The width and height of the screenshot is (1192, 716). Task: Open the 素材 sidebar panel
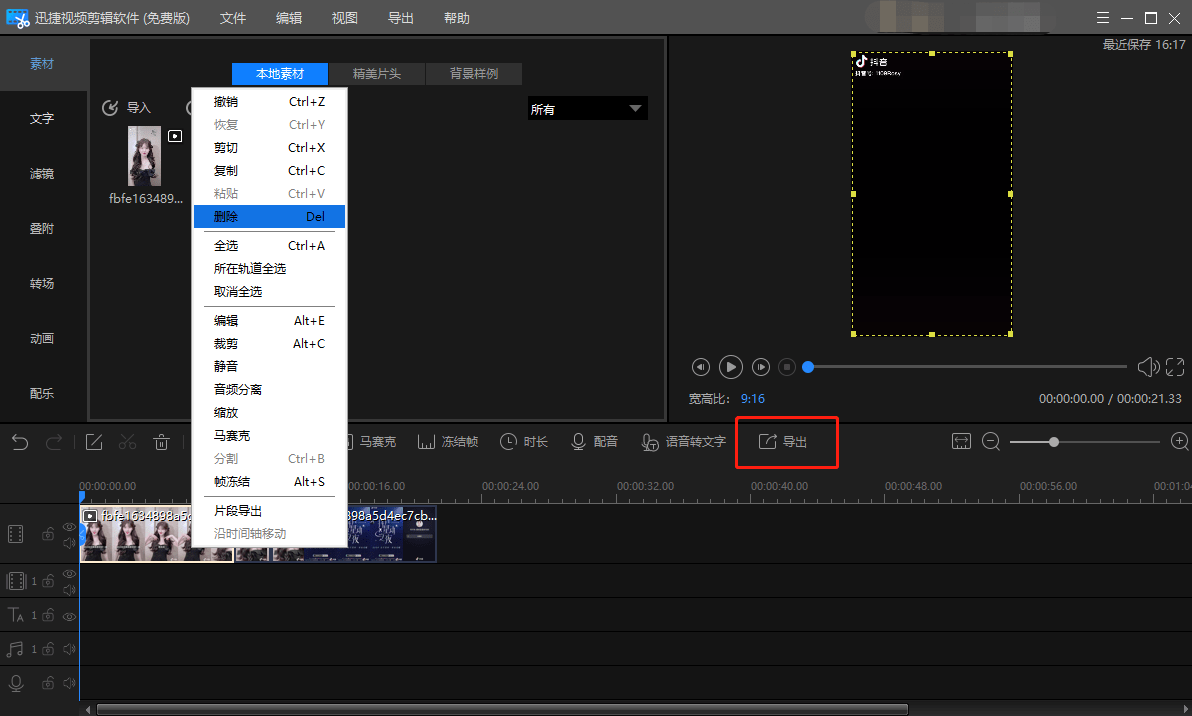pyautogui.click(x=42, y=64)
